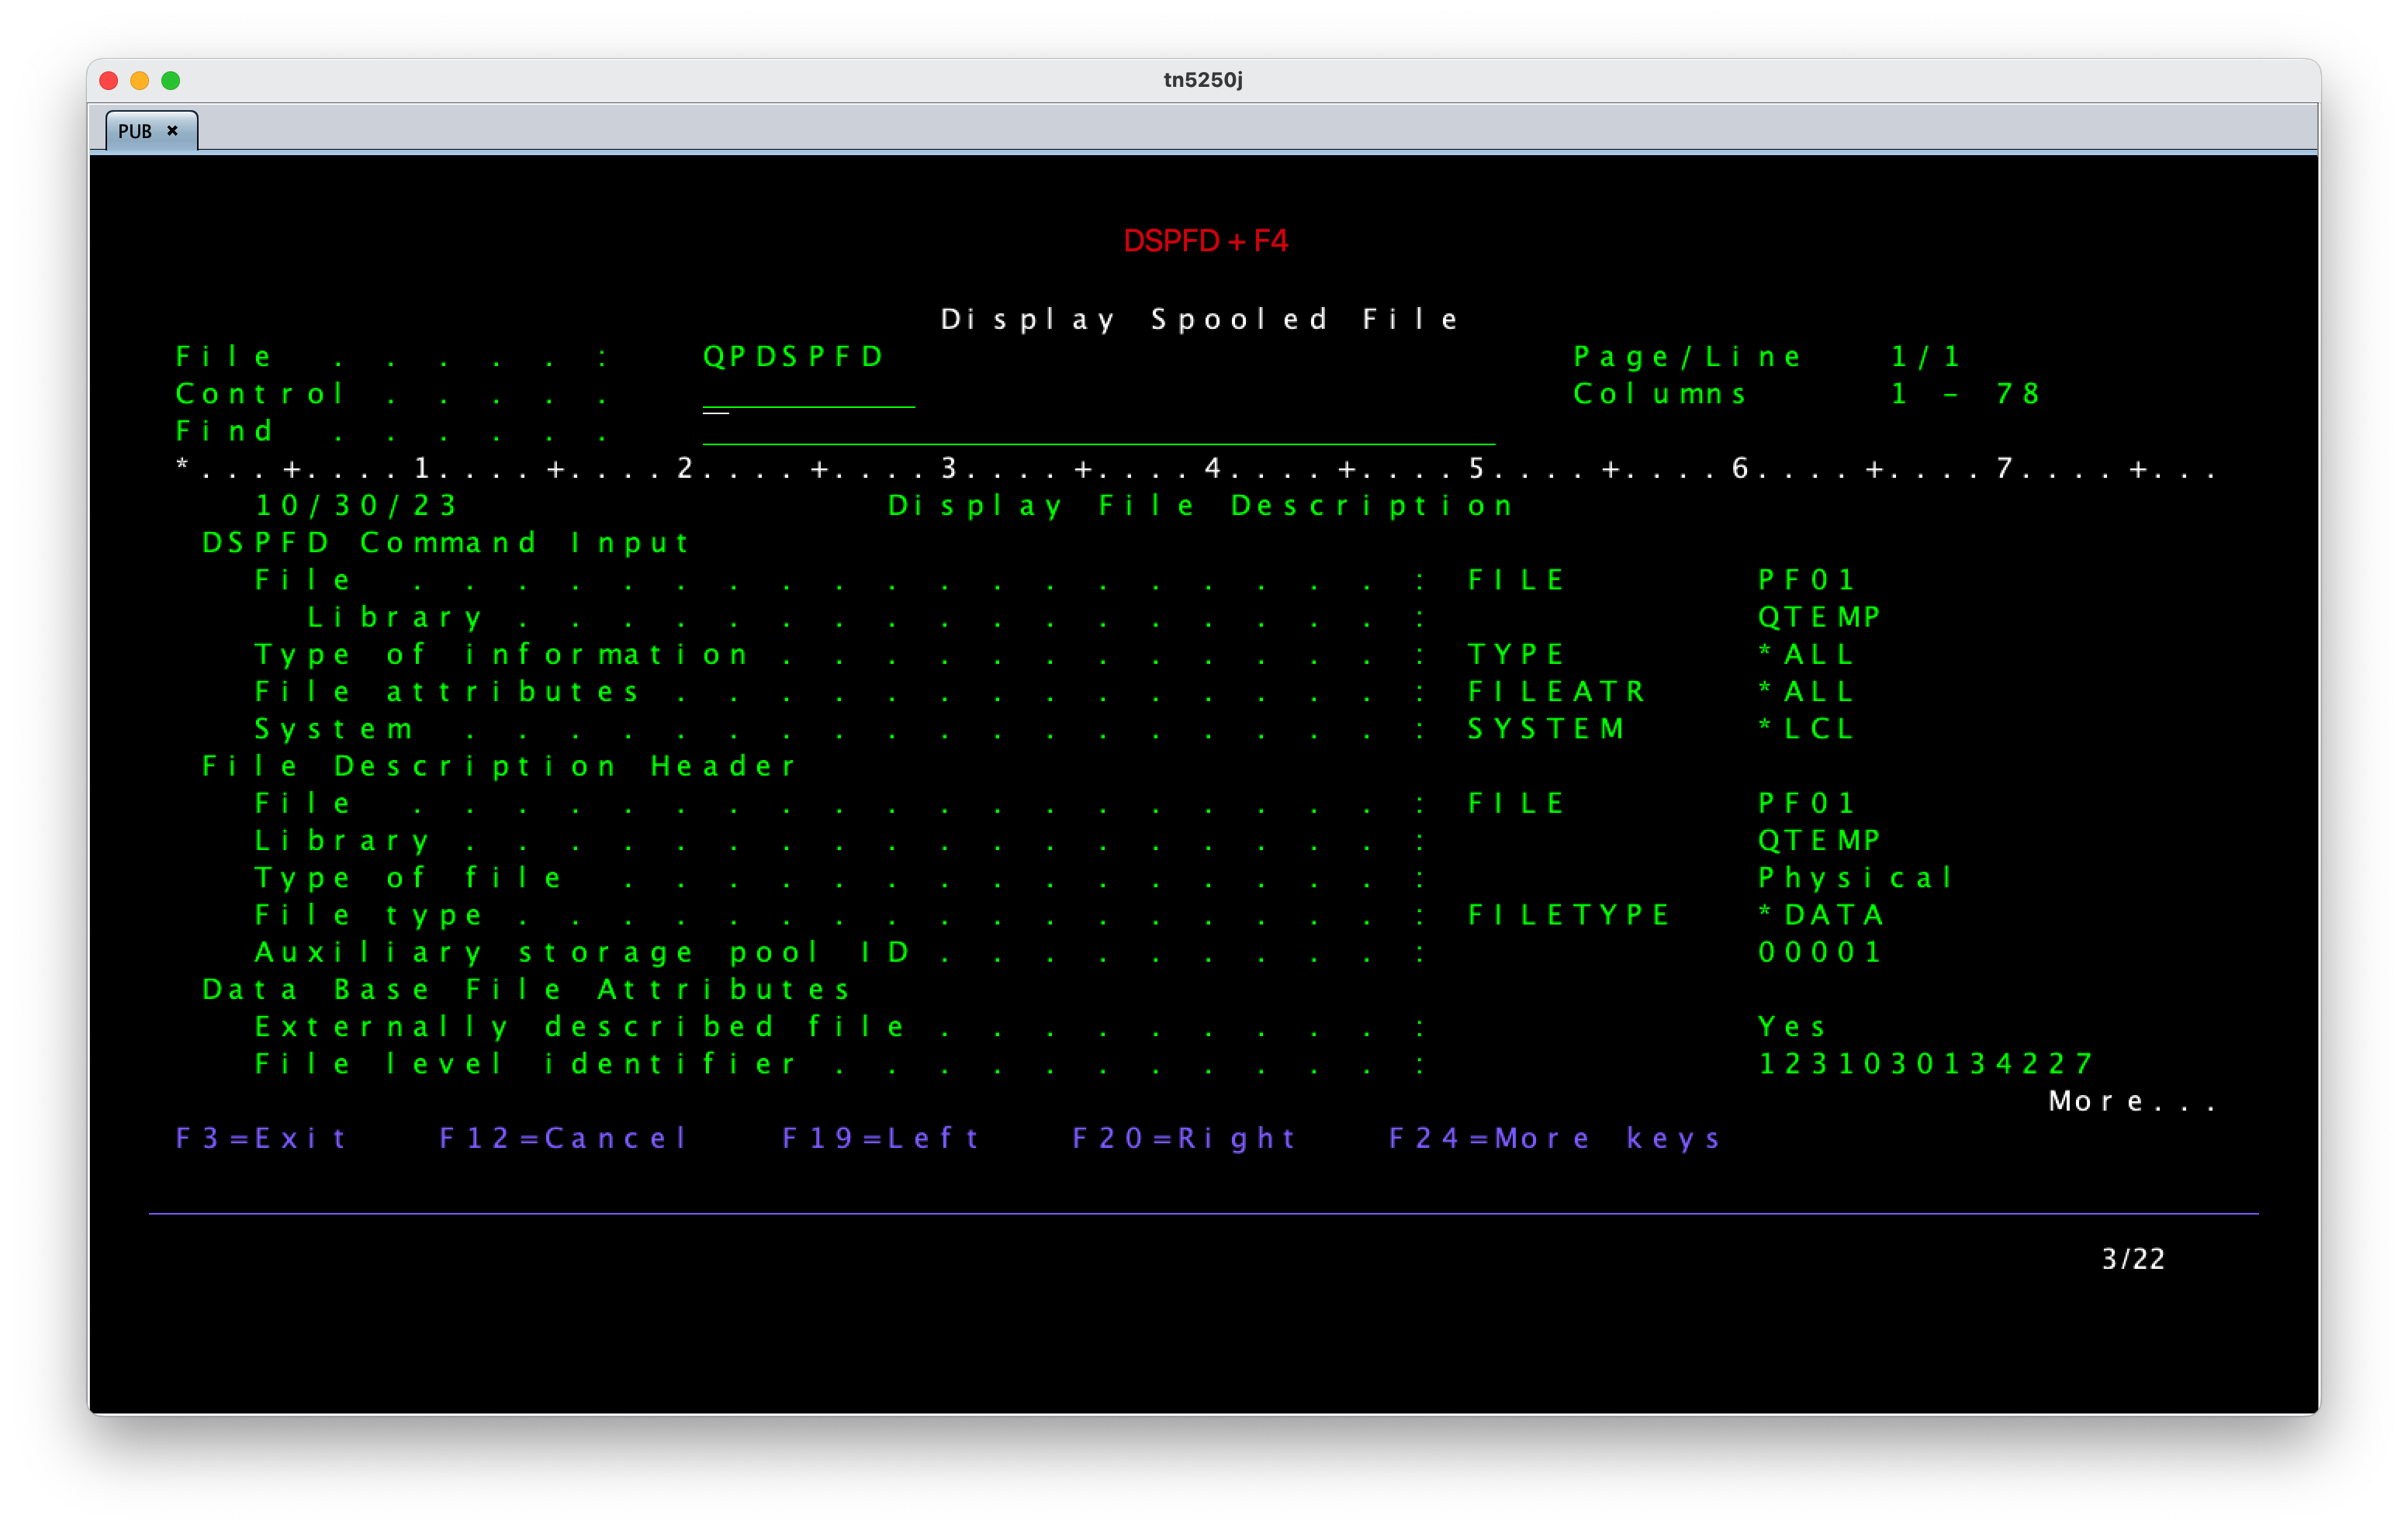Click F19=Left function key

pos(880,1138)
